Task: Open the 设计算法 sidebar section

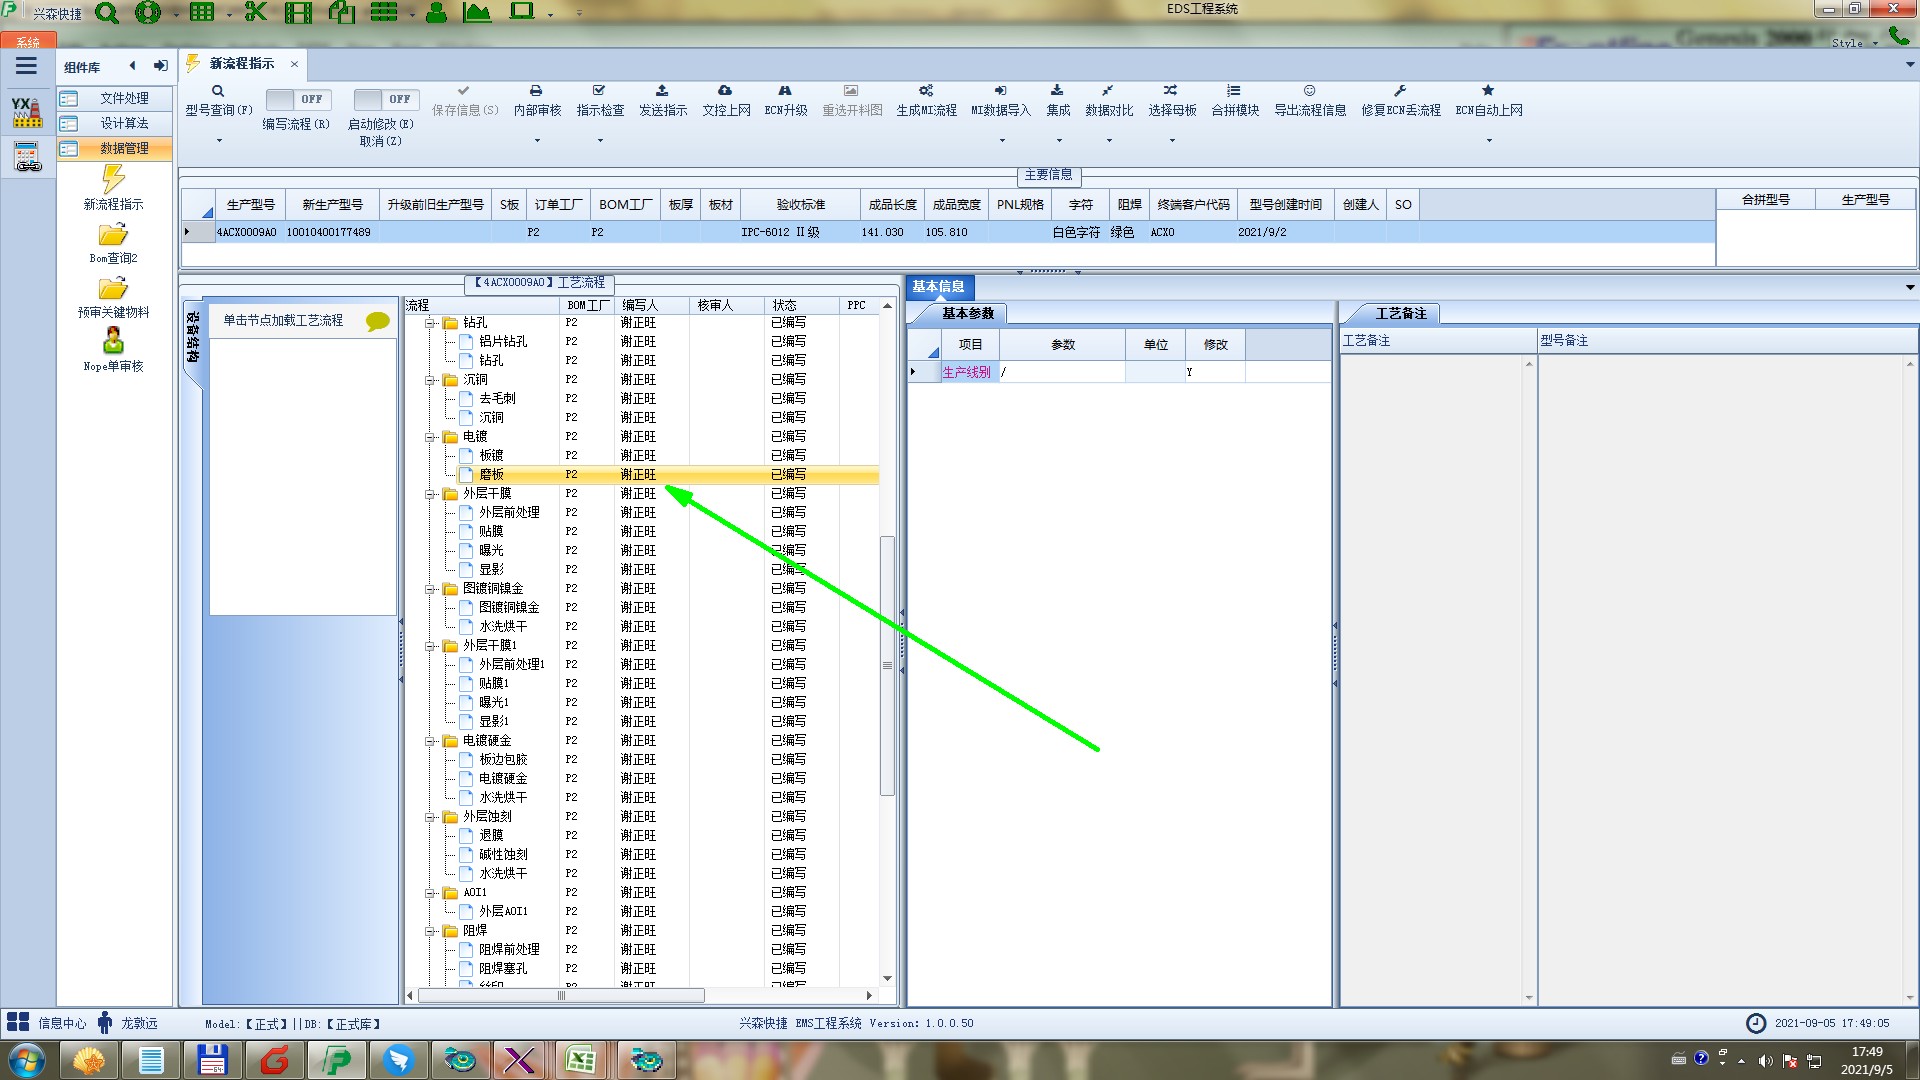Action: pos(123,123)
